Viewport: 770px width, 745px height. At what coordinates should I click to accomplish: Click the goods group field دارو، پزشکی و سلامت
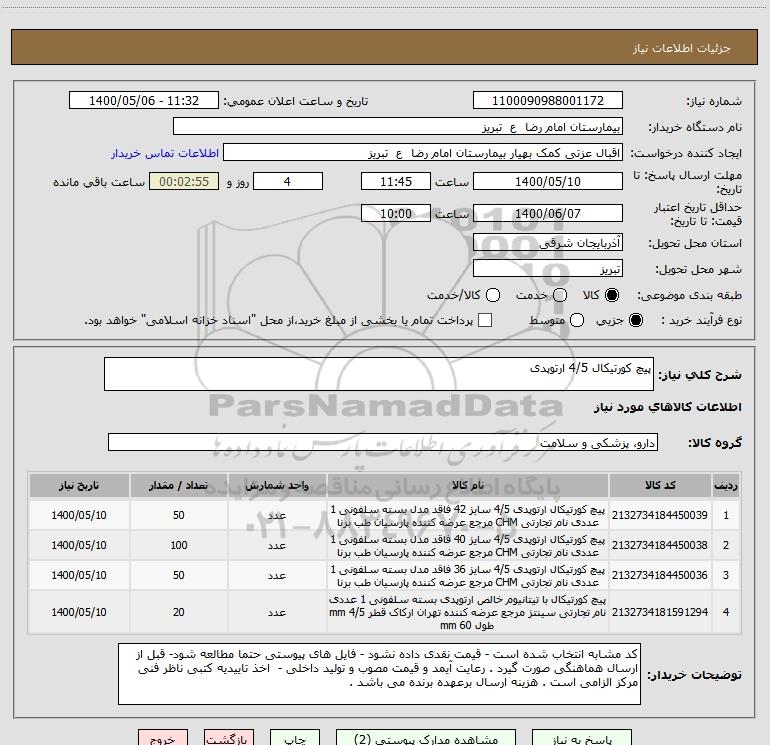[x=383, y=442]
